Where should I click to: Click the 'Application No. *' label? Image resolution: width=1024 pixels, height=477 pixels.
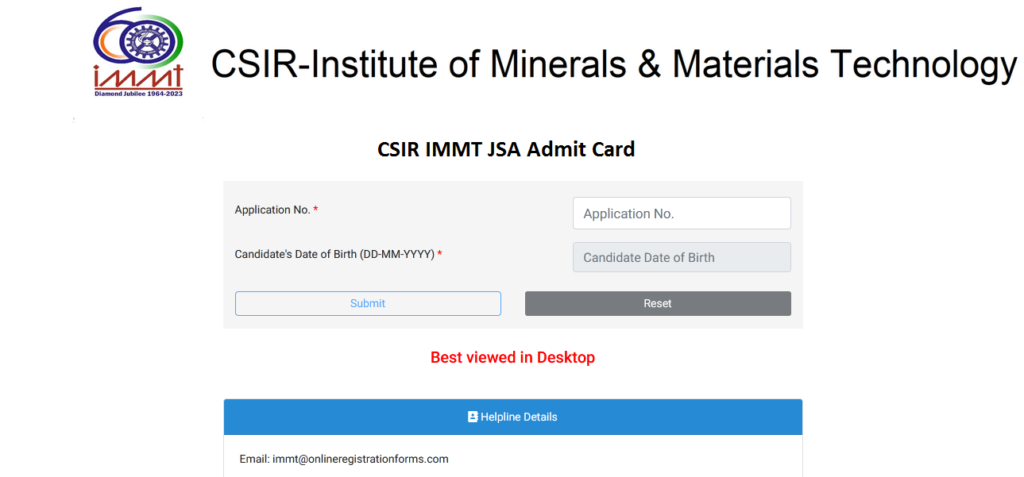[x=276, y=210]
